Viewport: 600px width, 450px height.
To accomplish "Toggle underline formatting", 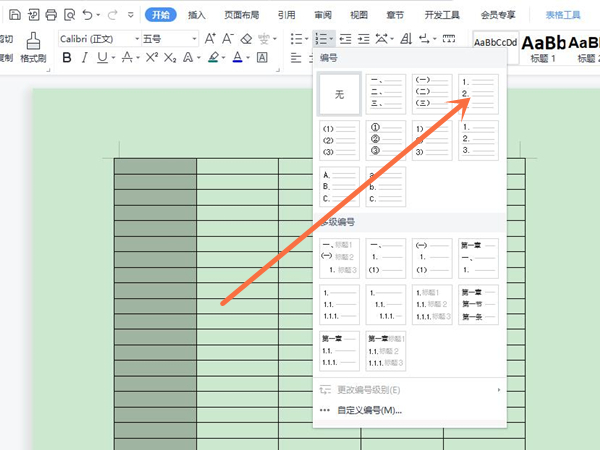I will [102, 58].
